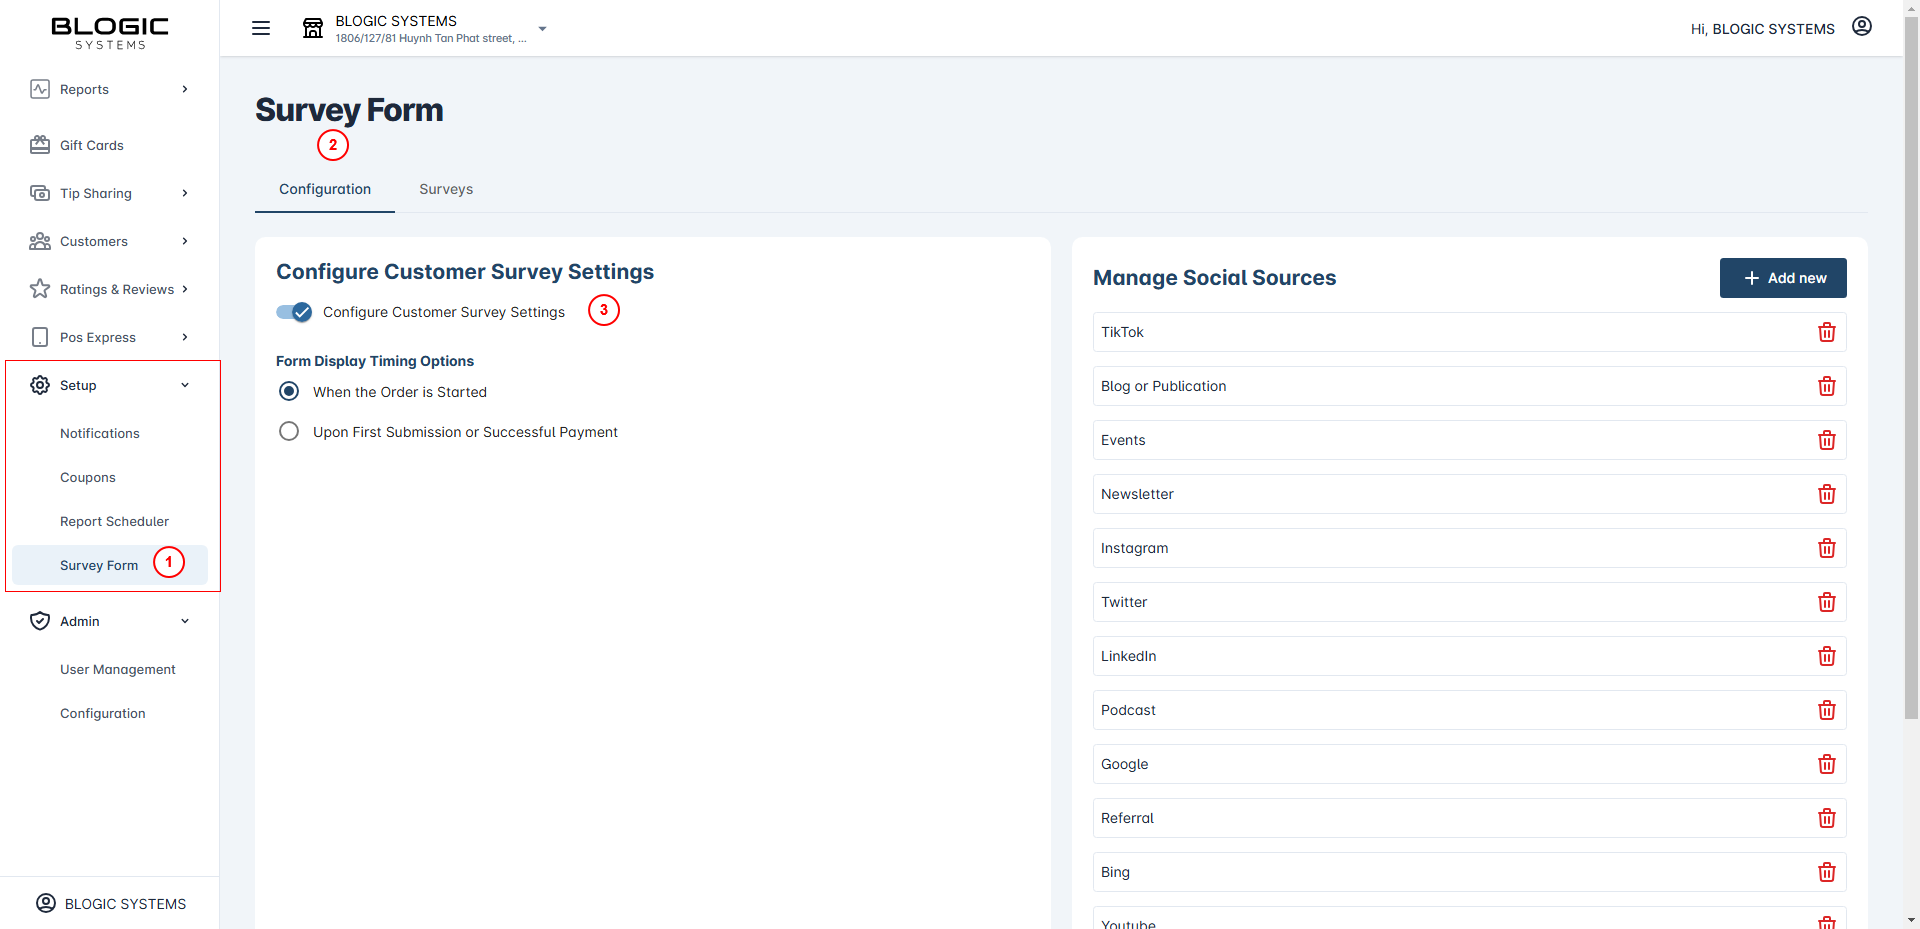
Task: Open Notifications under Setup
Action: point(100,433)
